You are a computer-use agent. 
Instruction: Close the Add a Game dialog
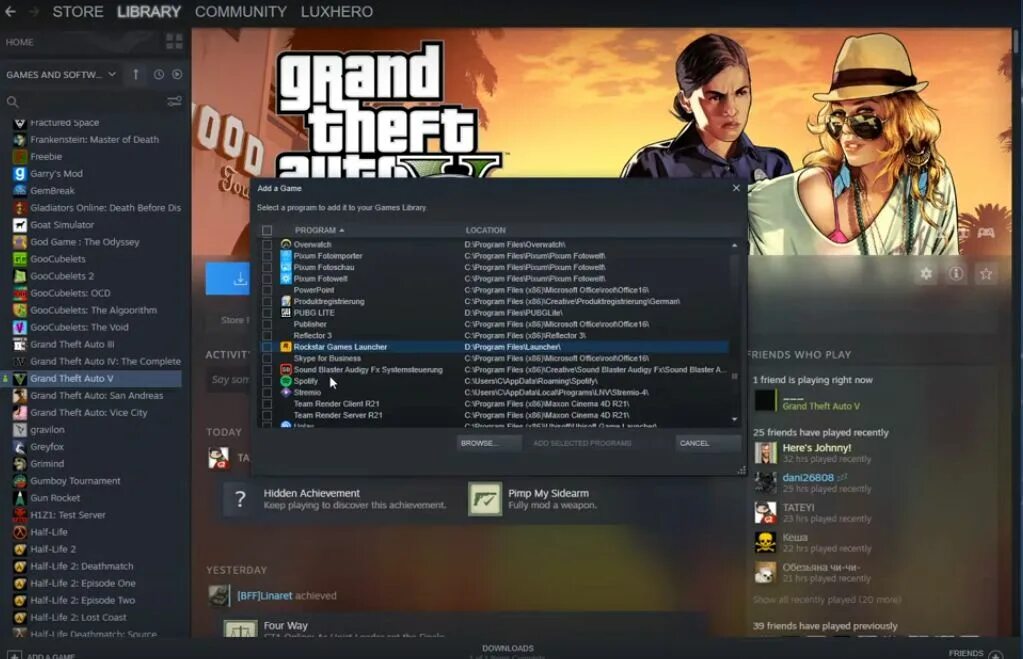point(736,188)
